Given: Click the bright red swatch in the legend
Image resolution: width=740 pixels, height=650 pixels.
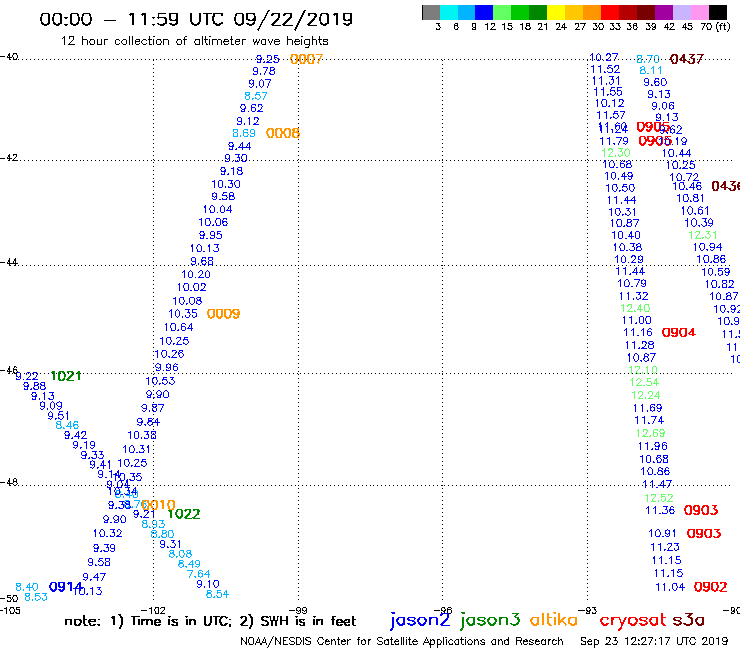Looking at the screenshot, I should coord(610,12).
